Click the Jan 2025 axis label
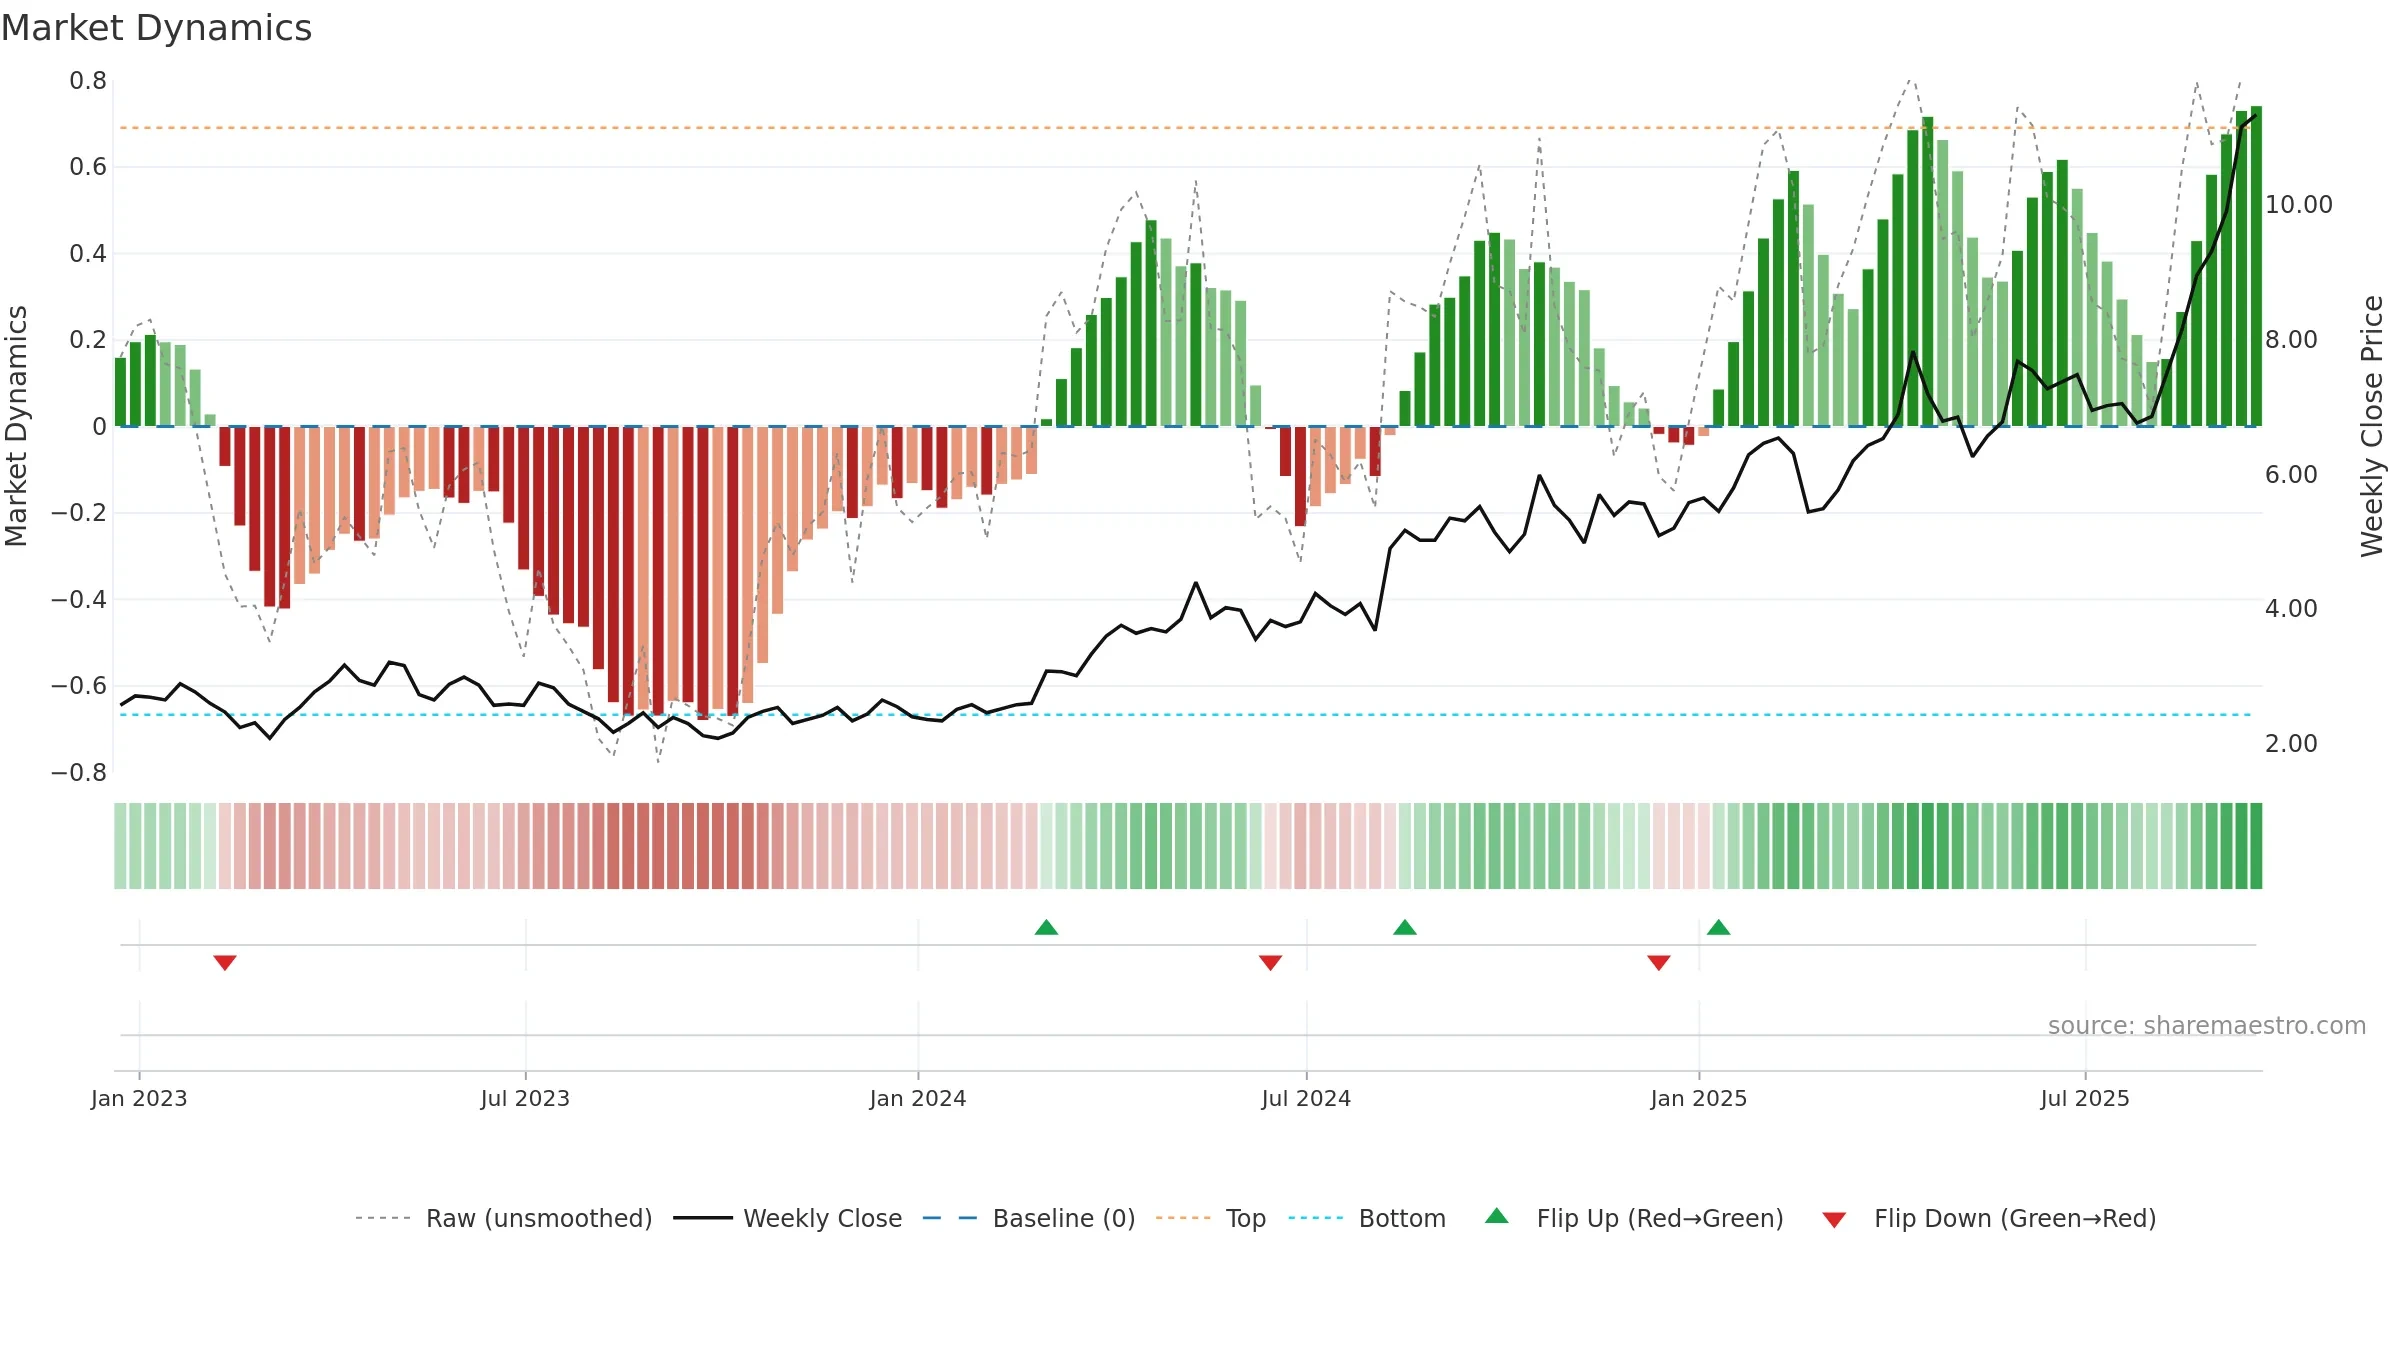This screenshot has width=2400, height=1350. (x=1699, y=1098)
